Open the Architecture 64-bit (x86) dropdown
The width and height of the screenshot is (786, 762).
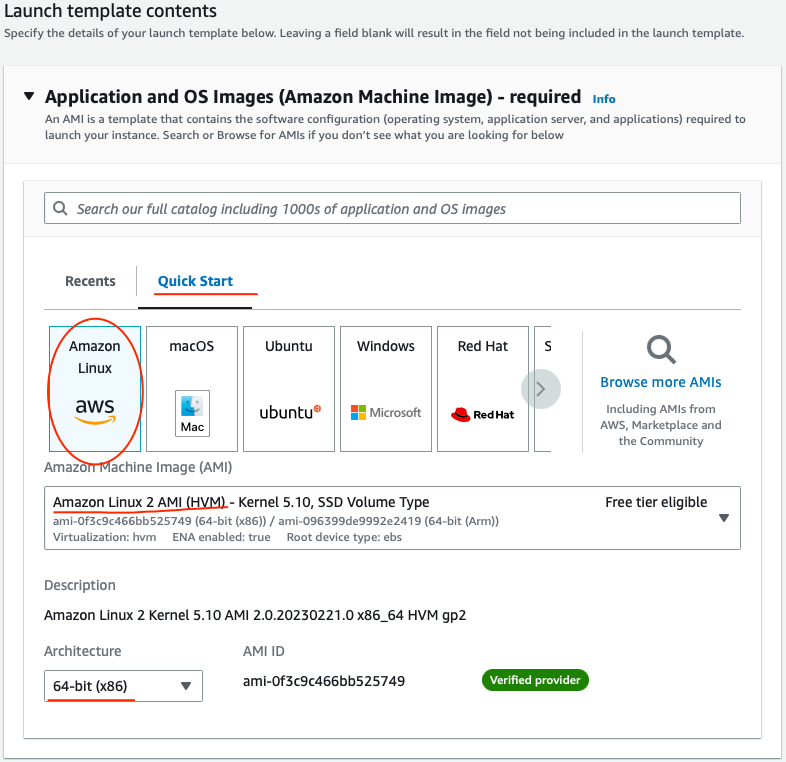[123, 686]
